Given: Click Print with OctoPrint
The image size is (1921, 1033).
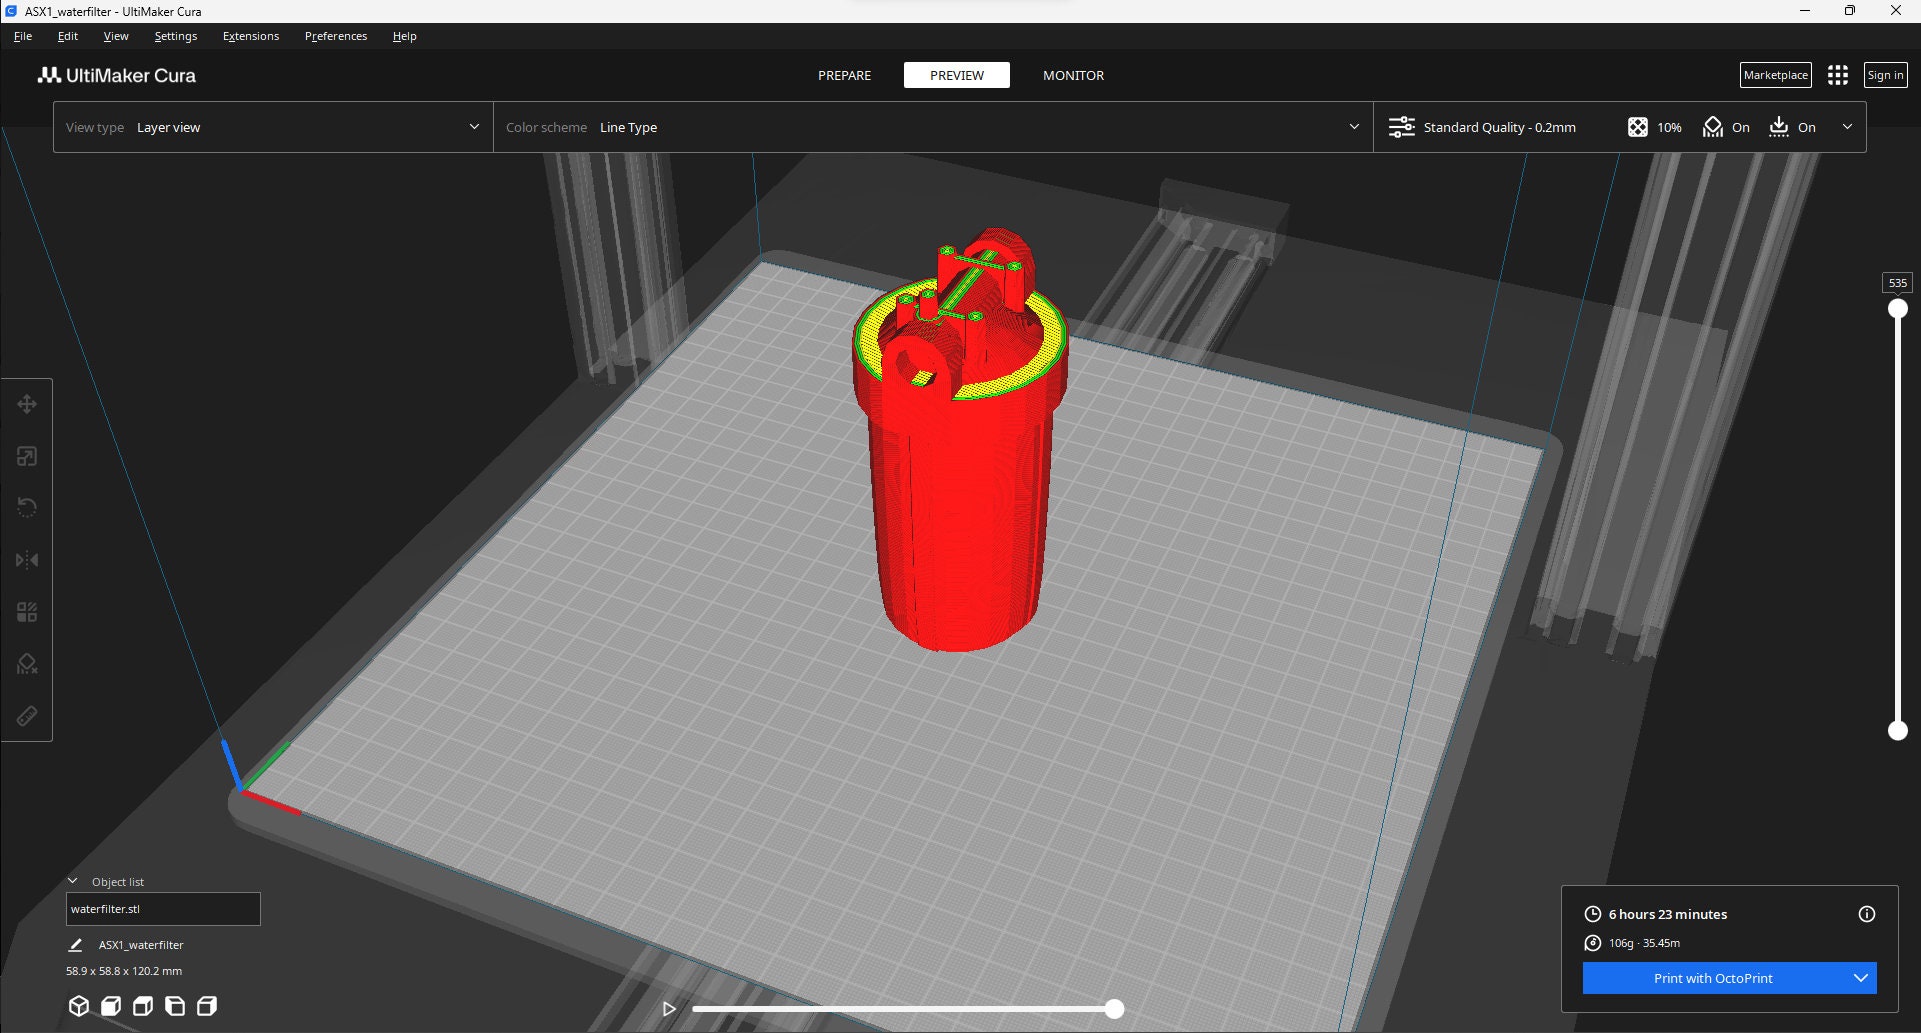Looking at the screenshot, I should pyautogui.click(x=1714, y=978).
